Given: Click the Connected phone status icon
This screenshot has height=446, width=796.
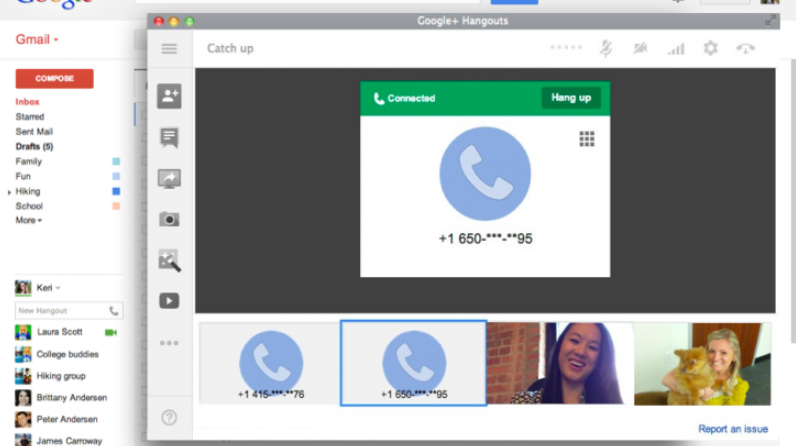Looking at the screenshot, I should tap(379, 98).
